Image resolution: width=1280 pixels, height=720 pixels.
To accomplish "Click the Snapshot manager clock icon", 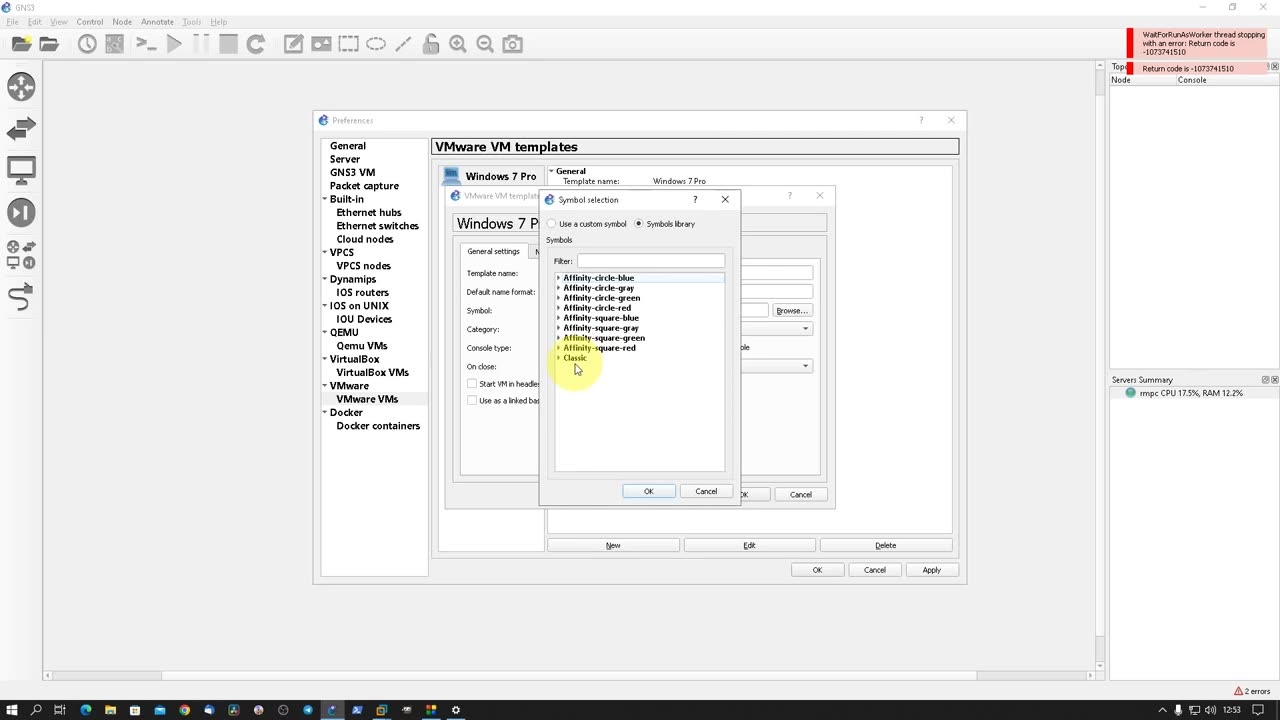I will click(87, 44).
